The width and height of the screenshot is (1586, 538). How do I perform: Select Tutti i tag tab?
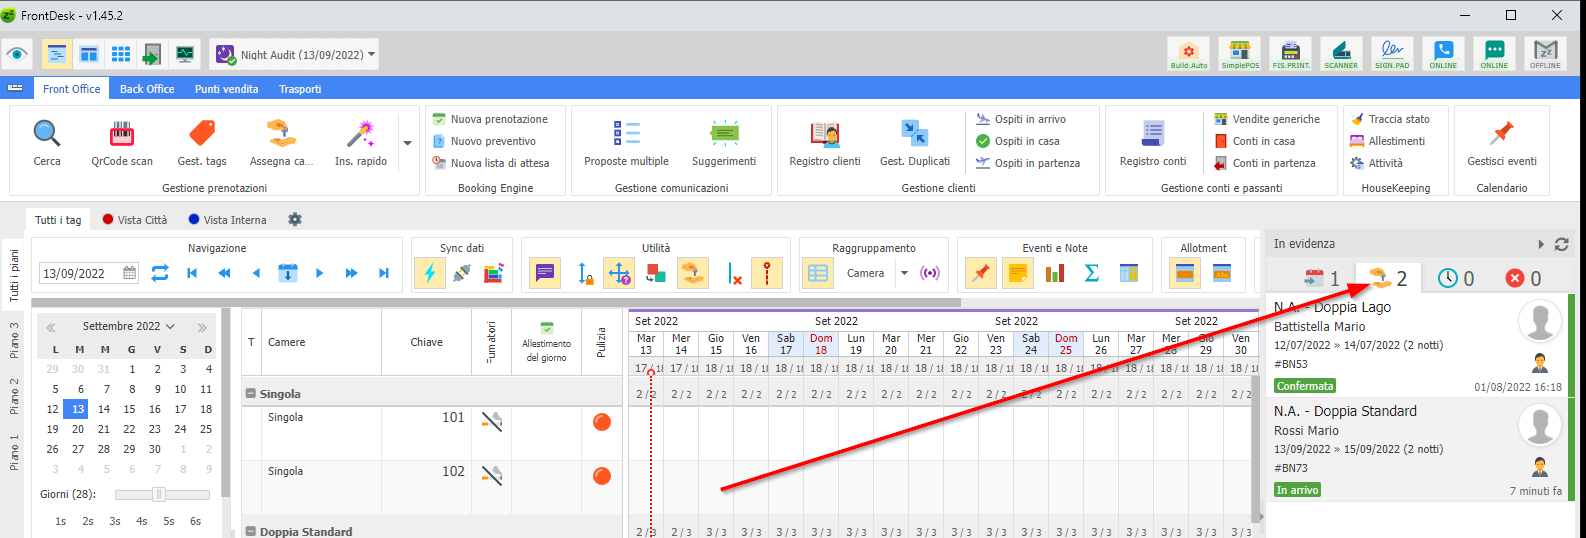coord(58,220)
